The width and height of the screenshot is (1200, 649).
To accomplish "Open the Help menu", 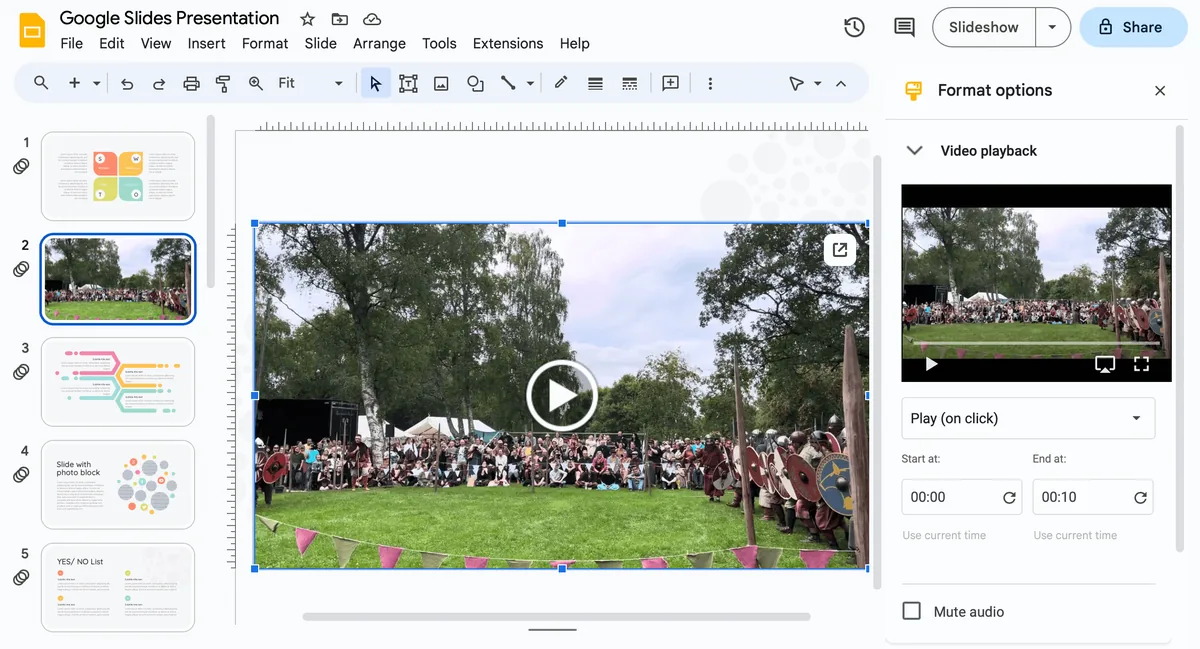I will click(574, 43).
